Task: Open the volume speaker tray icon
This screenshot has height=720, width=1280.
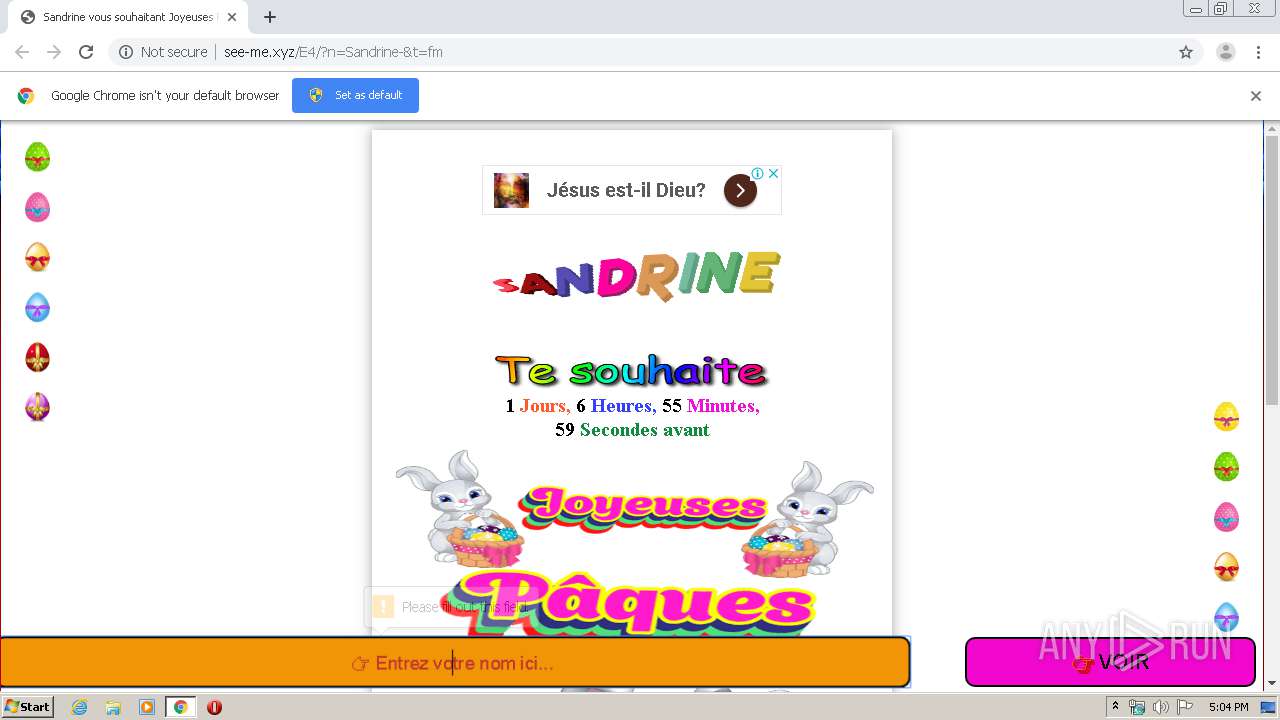Action: [x=1161, y=707]
